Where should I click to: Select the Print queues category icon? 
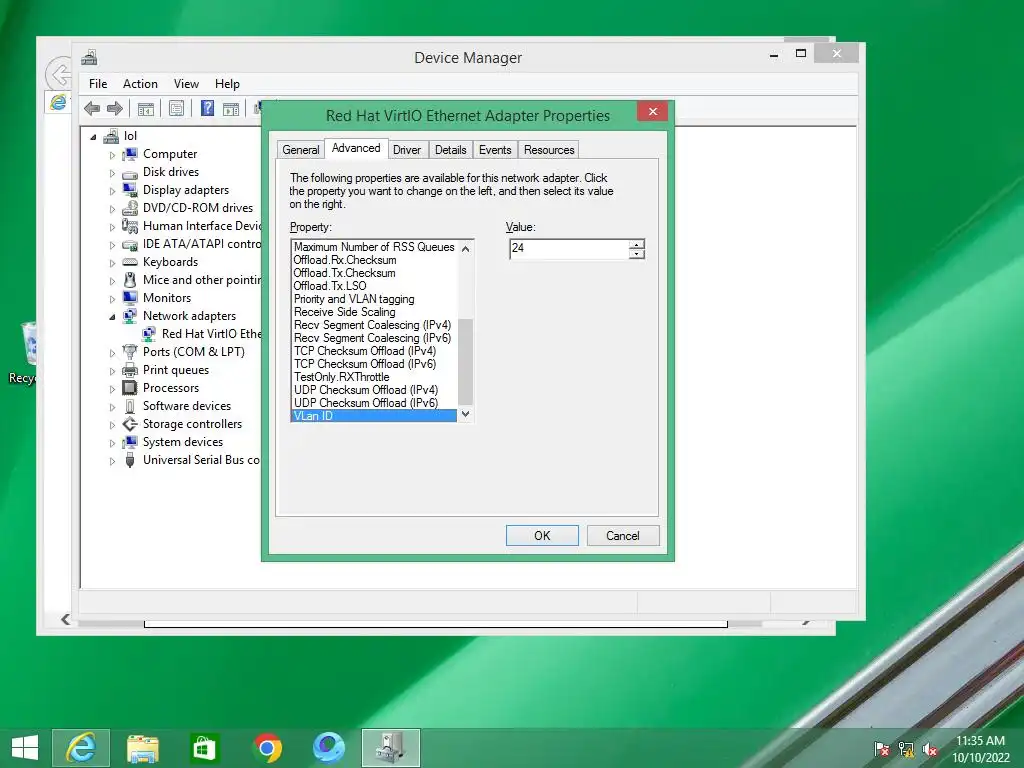131,370
